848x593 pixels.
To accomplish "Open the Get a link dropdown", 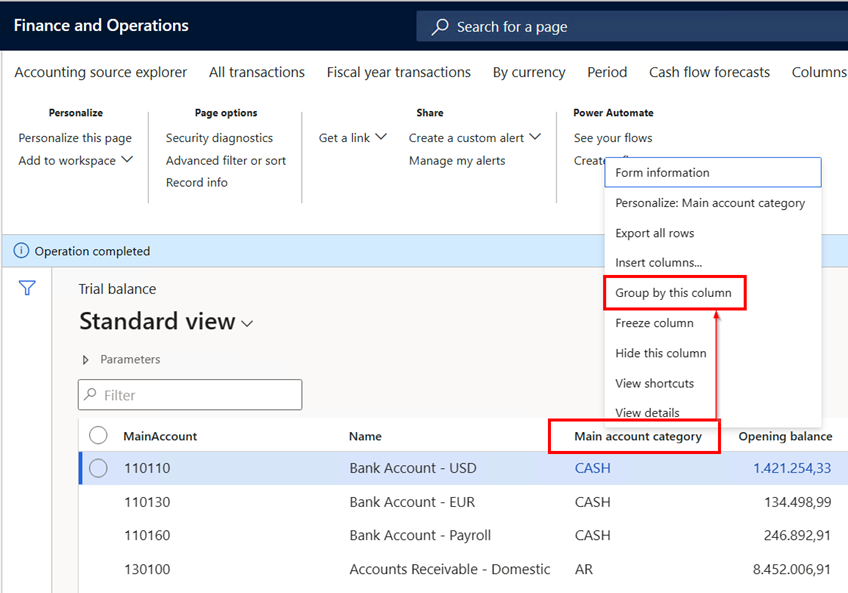I will click(x=381, y=137).
